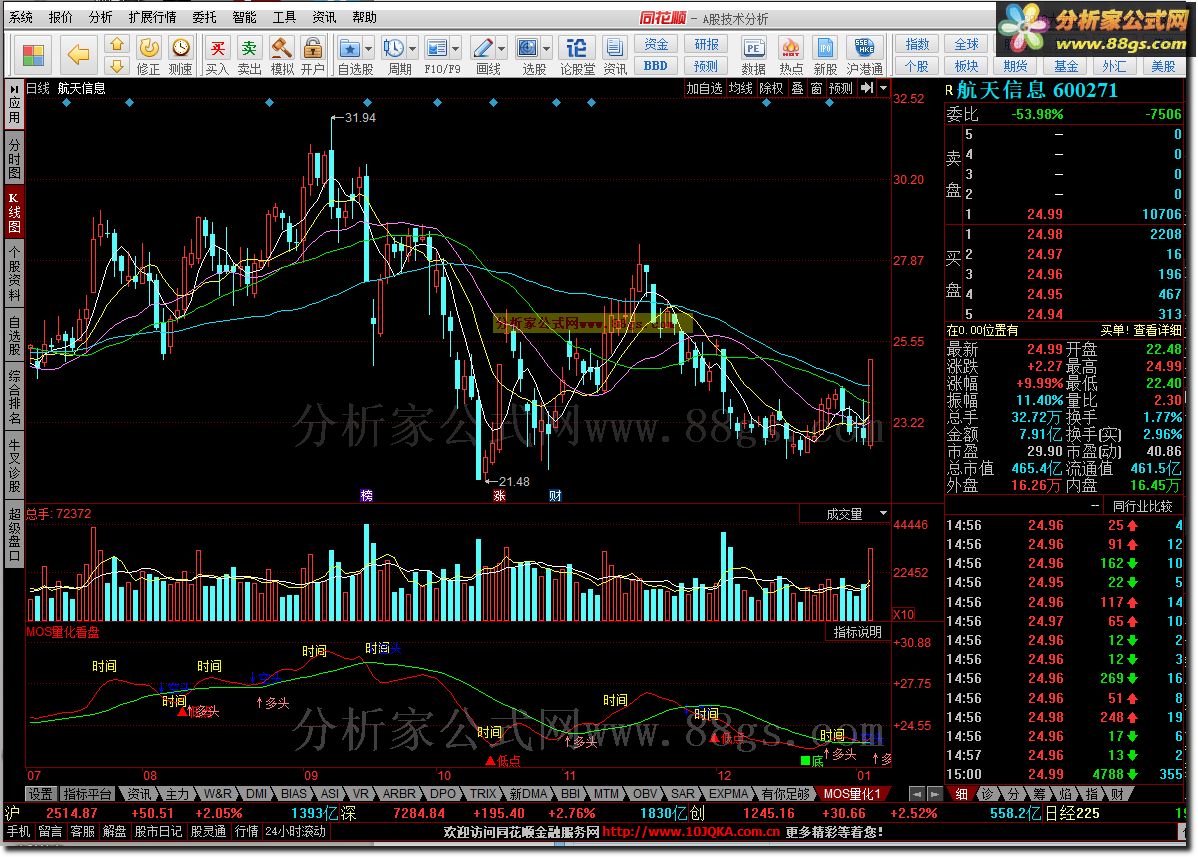Expand the F10/F9 dropdown arrow

[456, 49]
